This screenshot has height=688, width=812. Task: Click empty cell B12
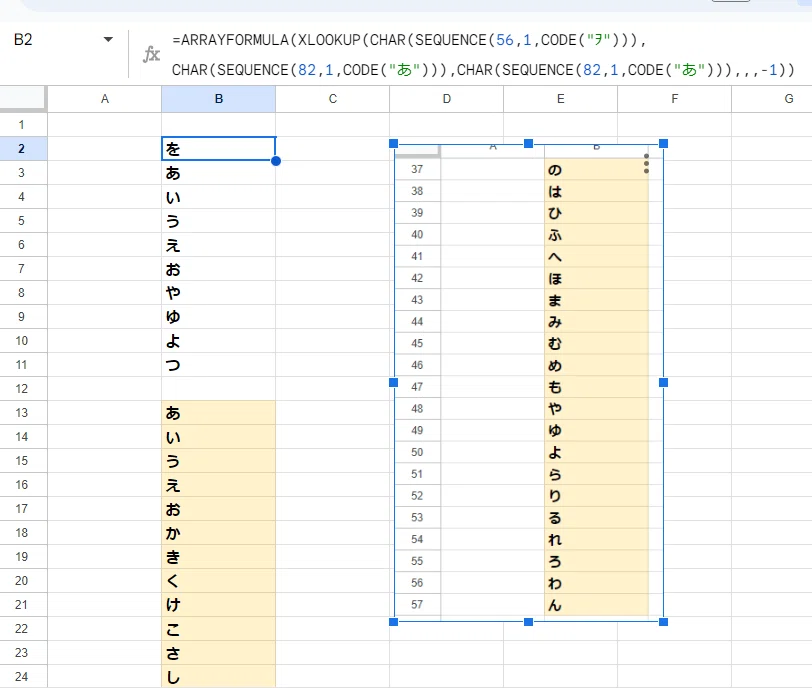[x=219, y=389]
